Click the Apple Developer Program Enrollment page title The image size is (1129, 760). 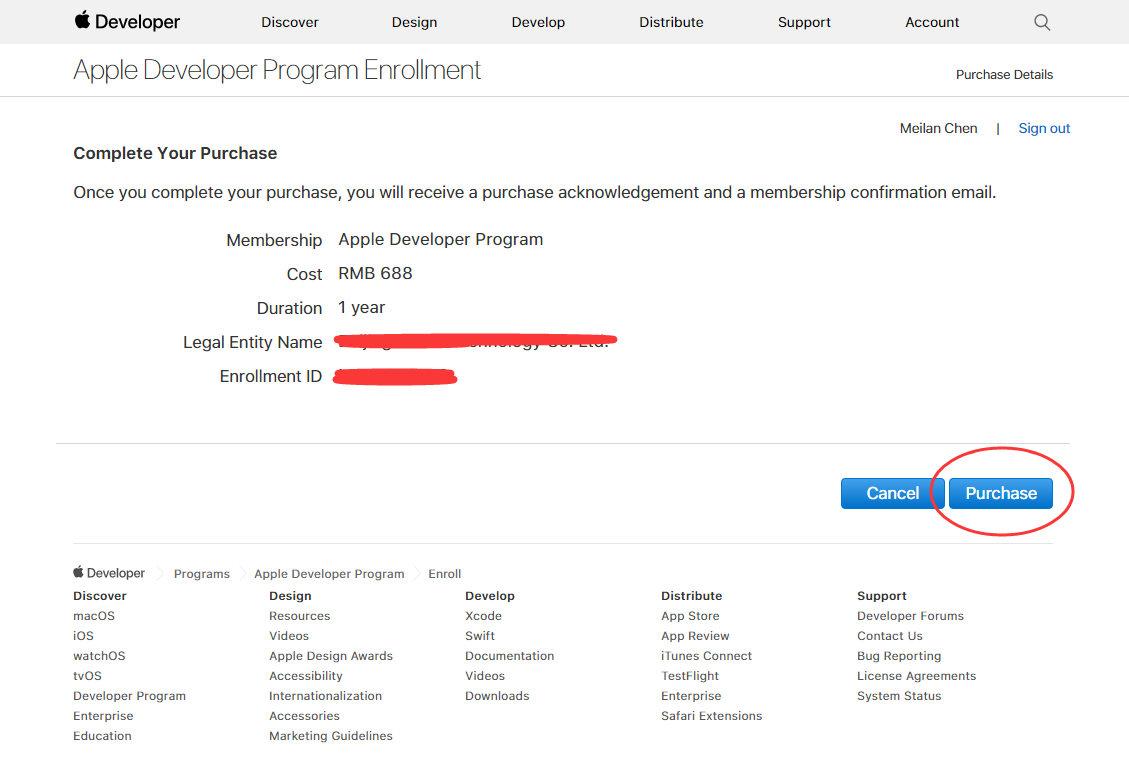point(277,70)
